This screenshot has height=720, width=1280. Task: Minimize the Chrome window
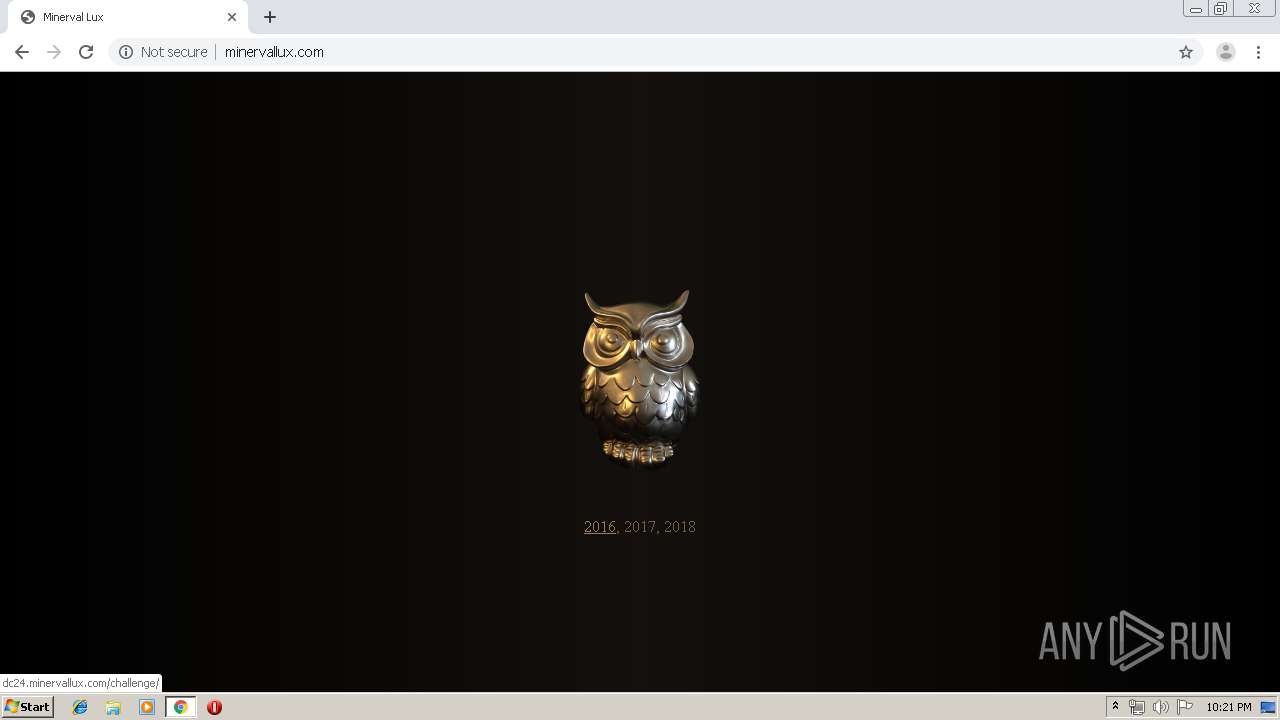coord(1195,9)
